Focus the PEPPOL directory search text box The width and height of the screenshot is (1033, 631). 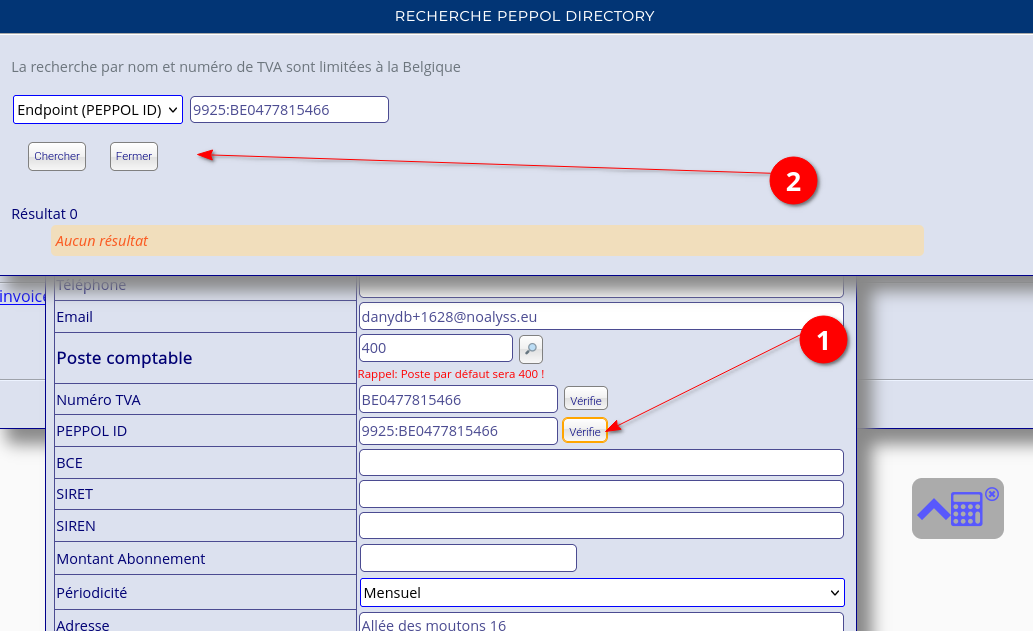coord(289,110)
